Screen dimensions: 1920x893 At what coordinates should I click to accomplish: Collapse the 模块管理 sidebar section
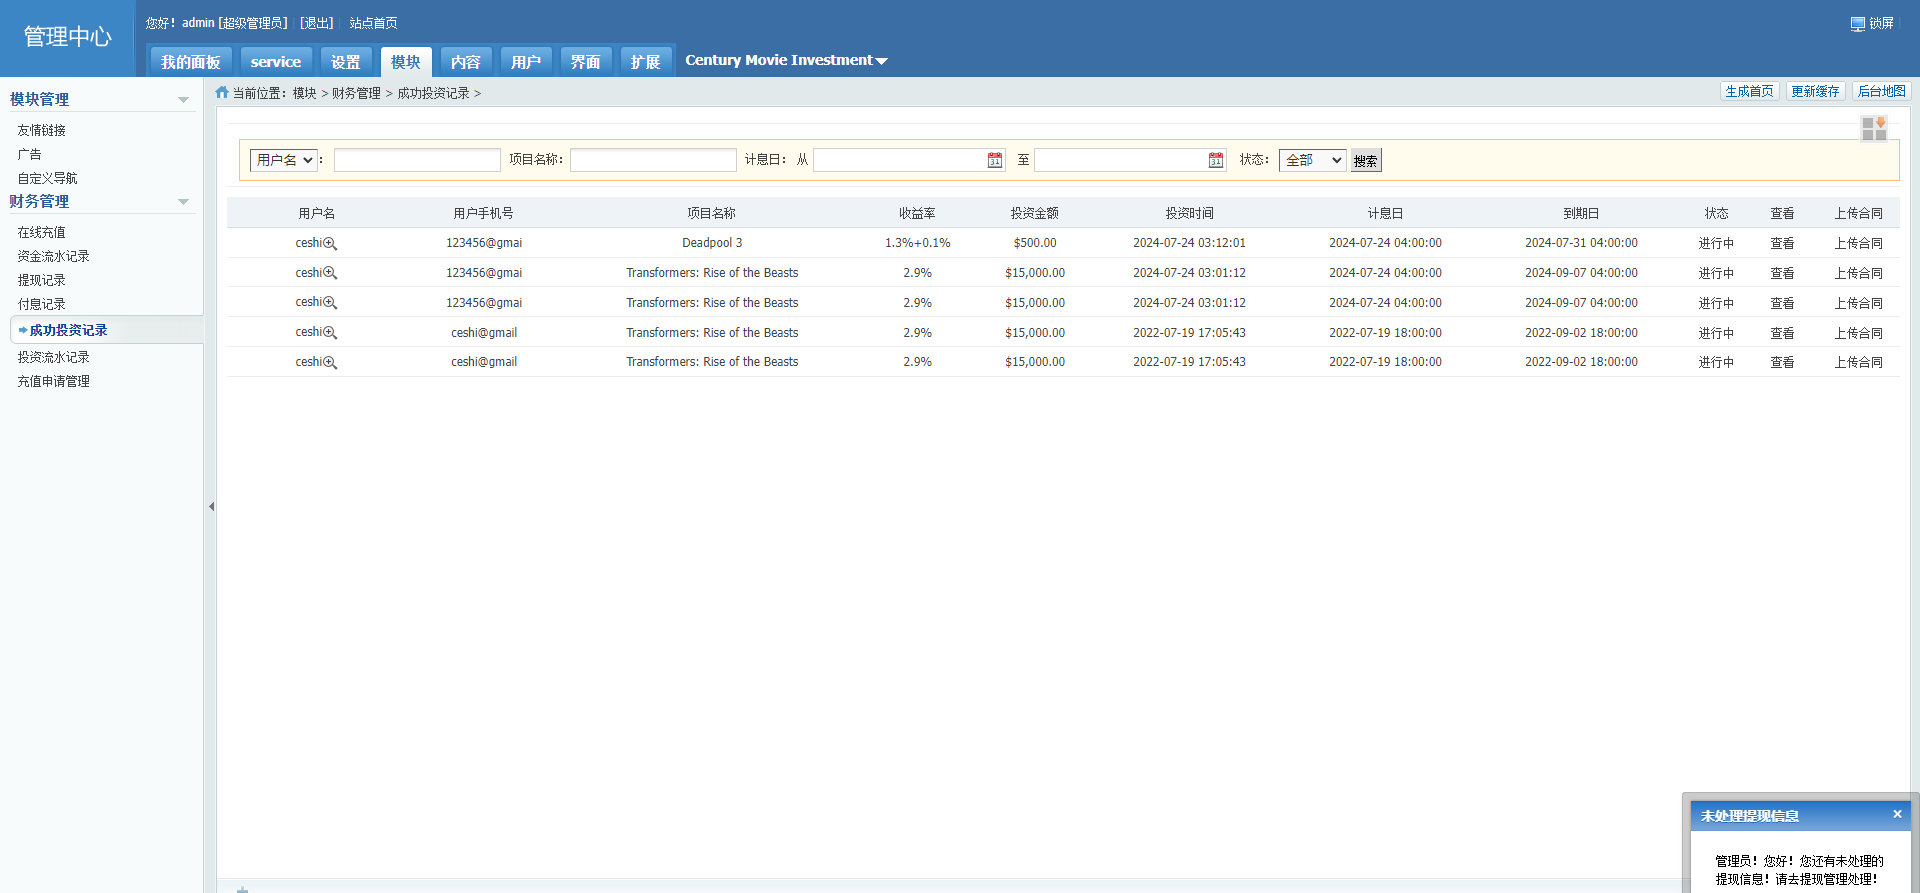183,100
